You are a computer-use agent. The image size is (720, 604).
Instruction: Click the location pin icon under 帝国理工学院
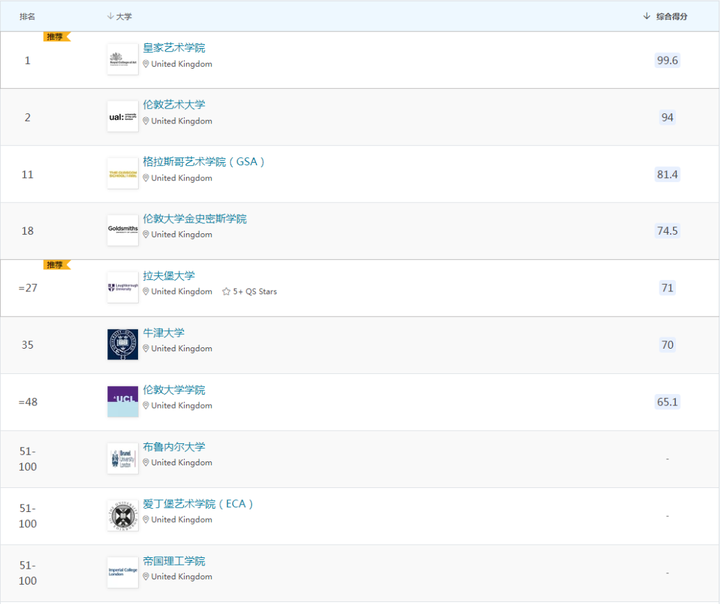click(146, 576)
